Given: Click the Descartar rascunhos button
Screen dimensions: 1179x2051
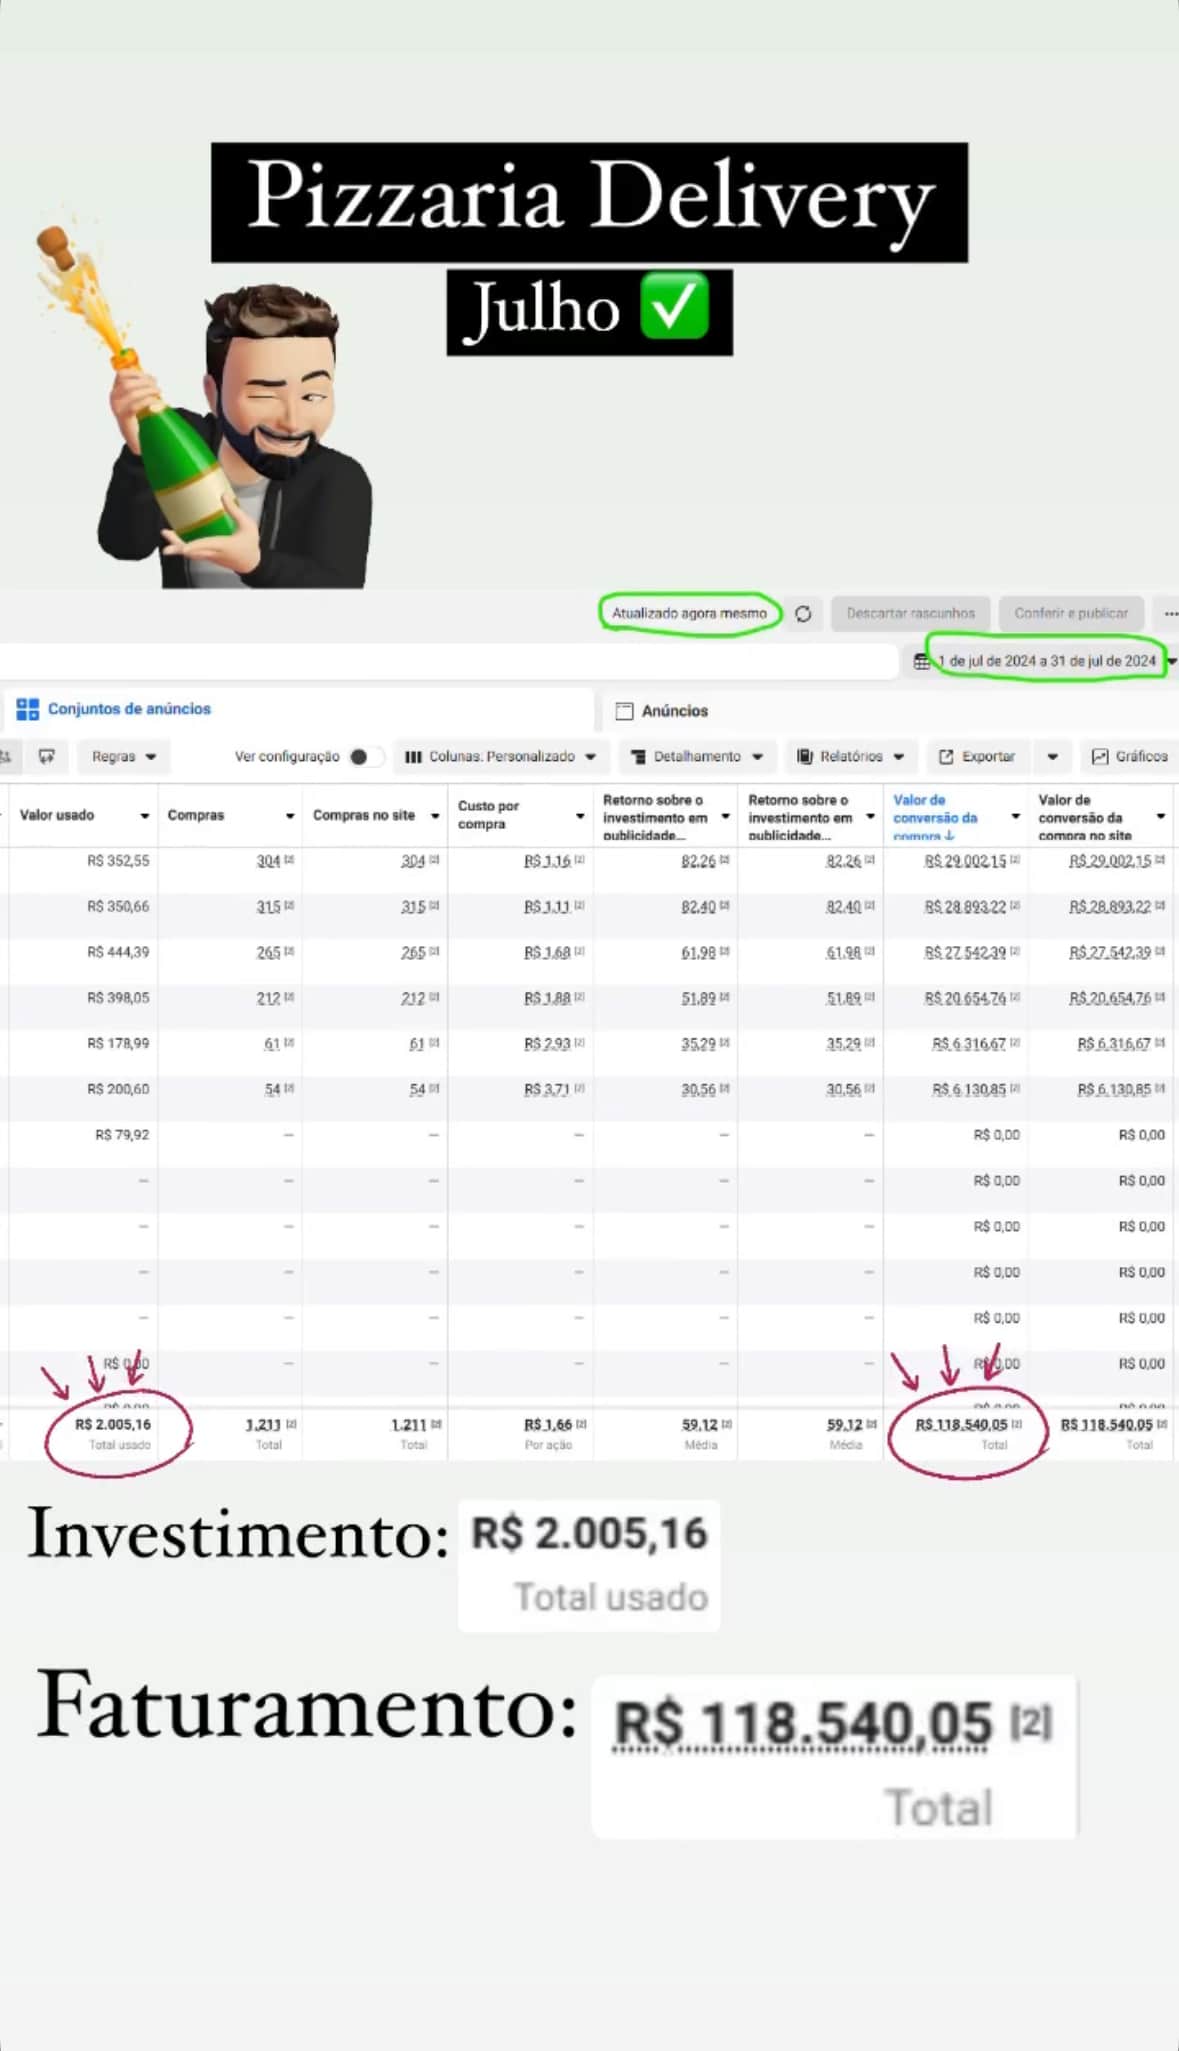Looking at the screenshot, I should [x=910, y=614].
